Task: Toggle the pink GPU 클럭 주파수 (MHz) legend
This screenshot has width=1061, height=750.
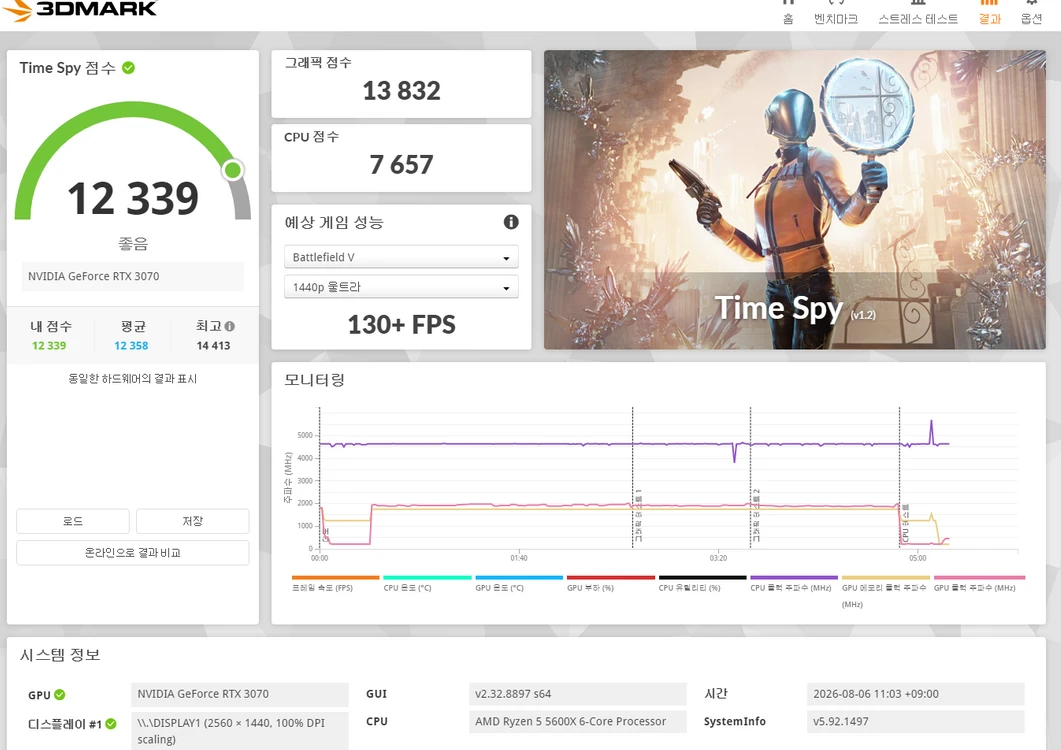Action: 979,583
